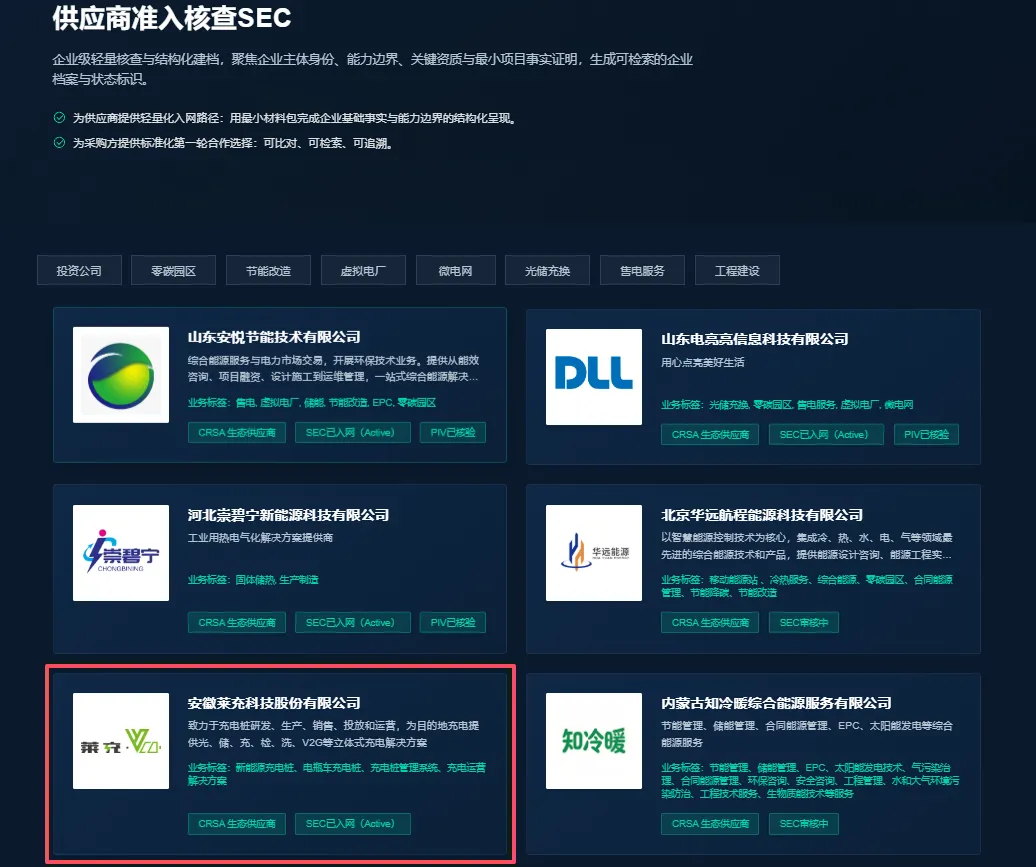Click SEC已入网 (Active) badge of 山东安悦节能
Viewport: 1036px width, 867px height.
click(353, 432)
